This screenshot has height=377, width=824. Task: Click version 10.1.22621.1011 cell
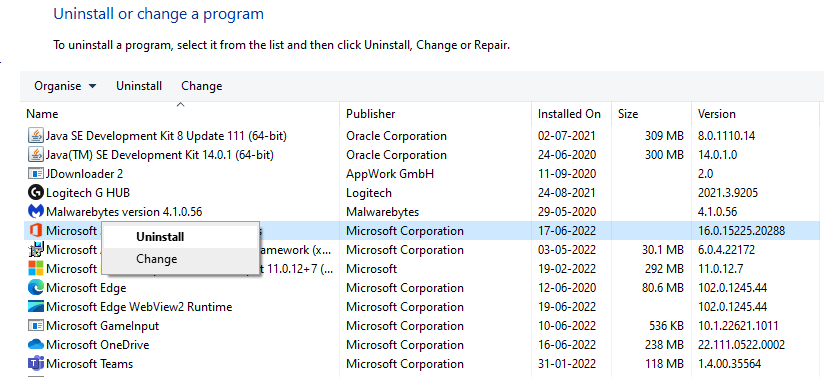click(738, 325)
